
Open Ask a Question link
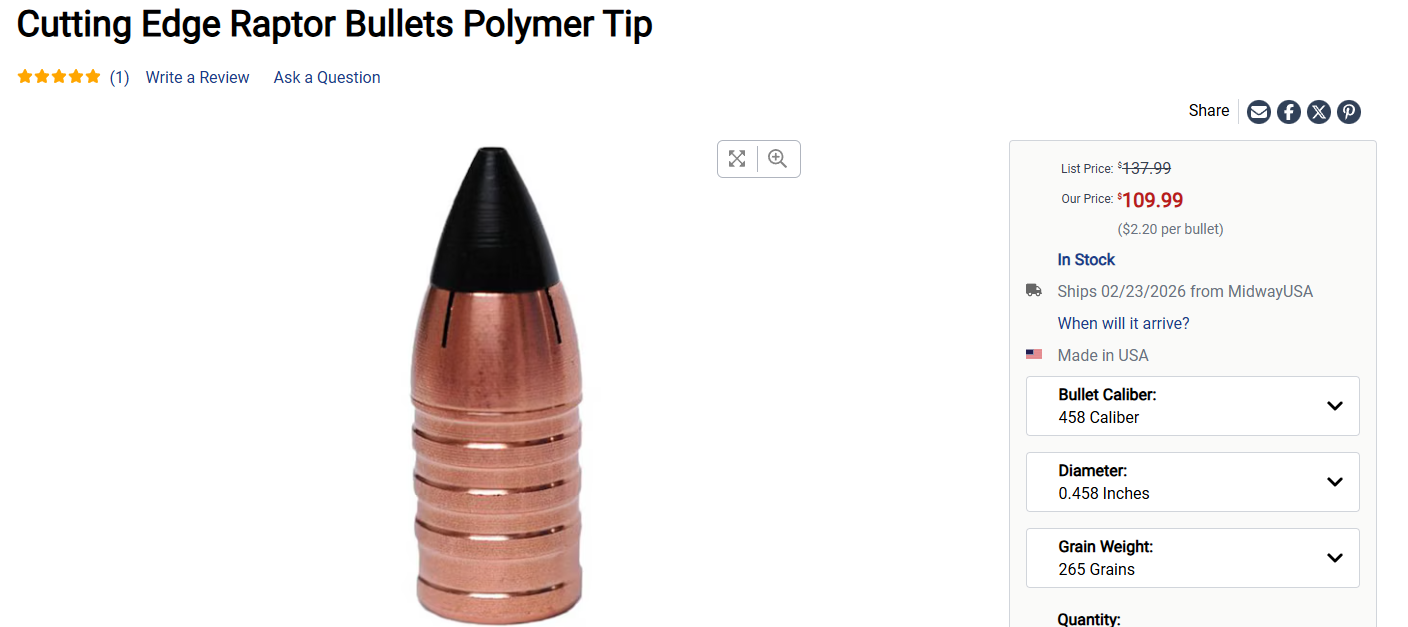coord(327,77)
